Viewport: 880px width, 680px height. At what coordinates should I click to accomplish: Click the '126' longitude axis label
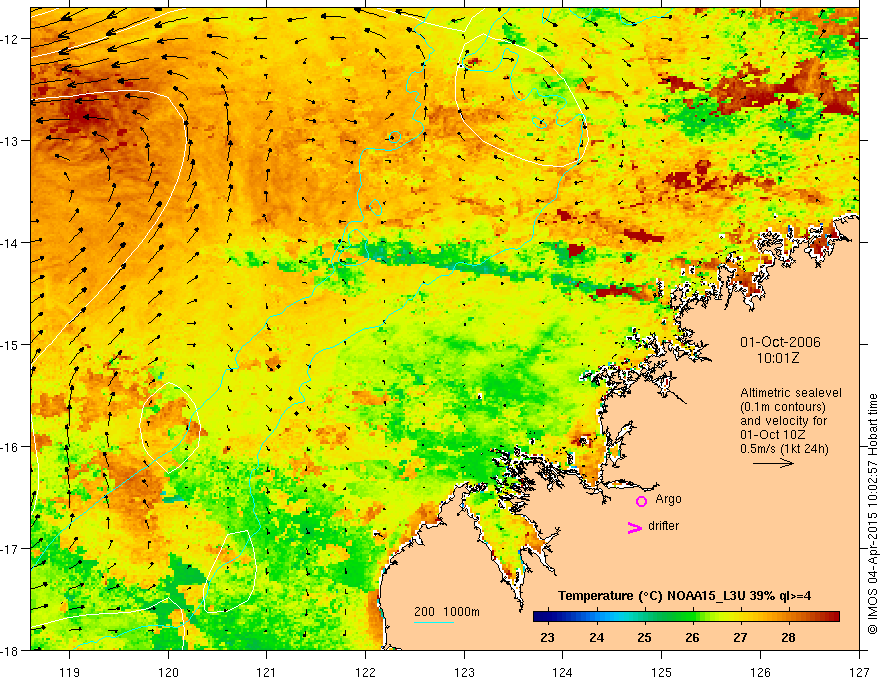760,672
